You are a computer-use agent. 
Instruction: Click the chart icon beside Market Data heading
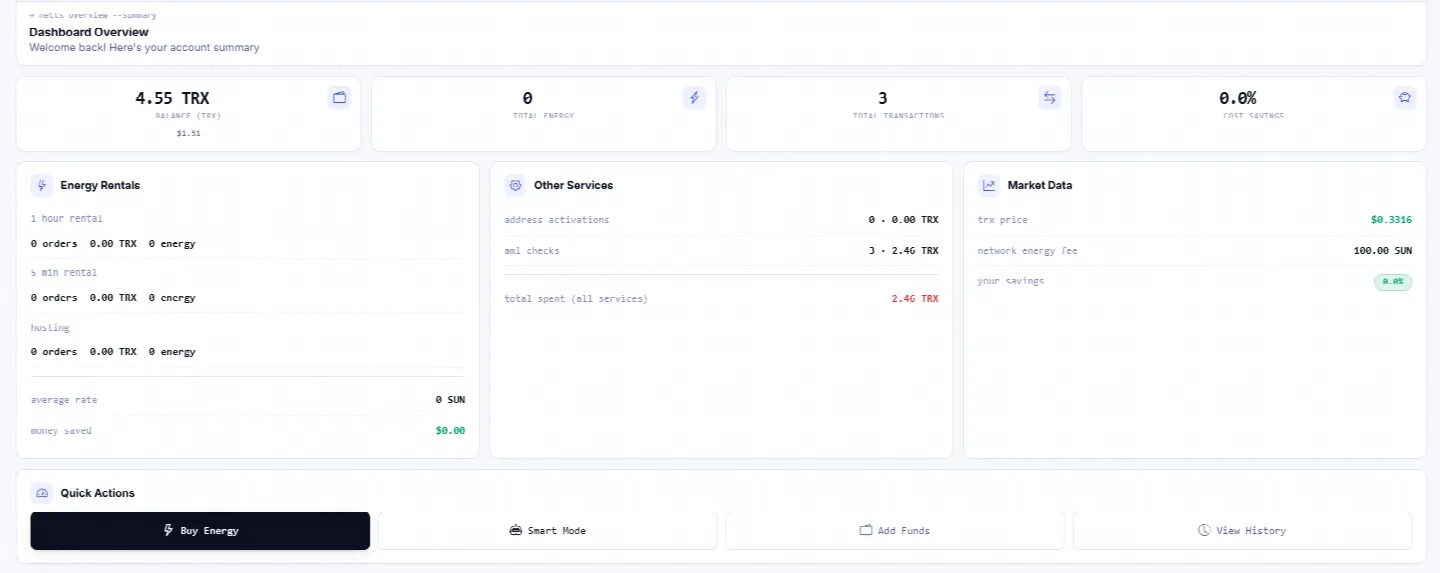[989, 185]
